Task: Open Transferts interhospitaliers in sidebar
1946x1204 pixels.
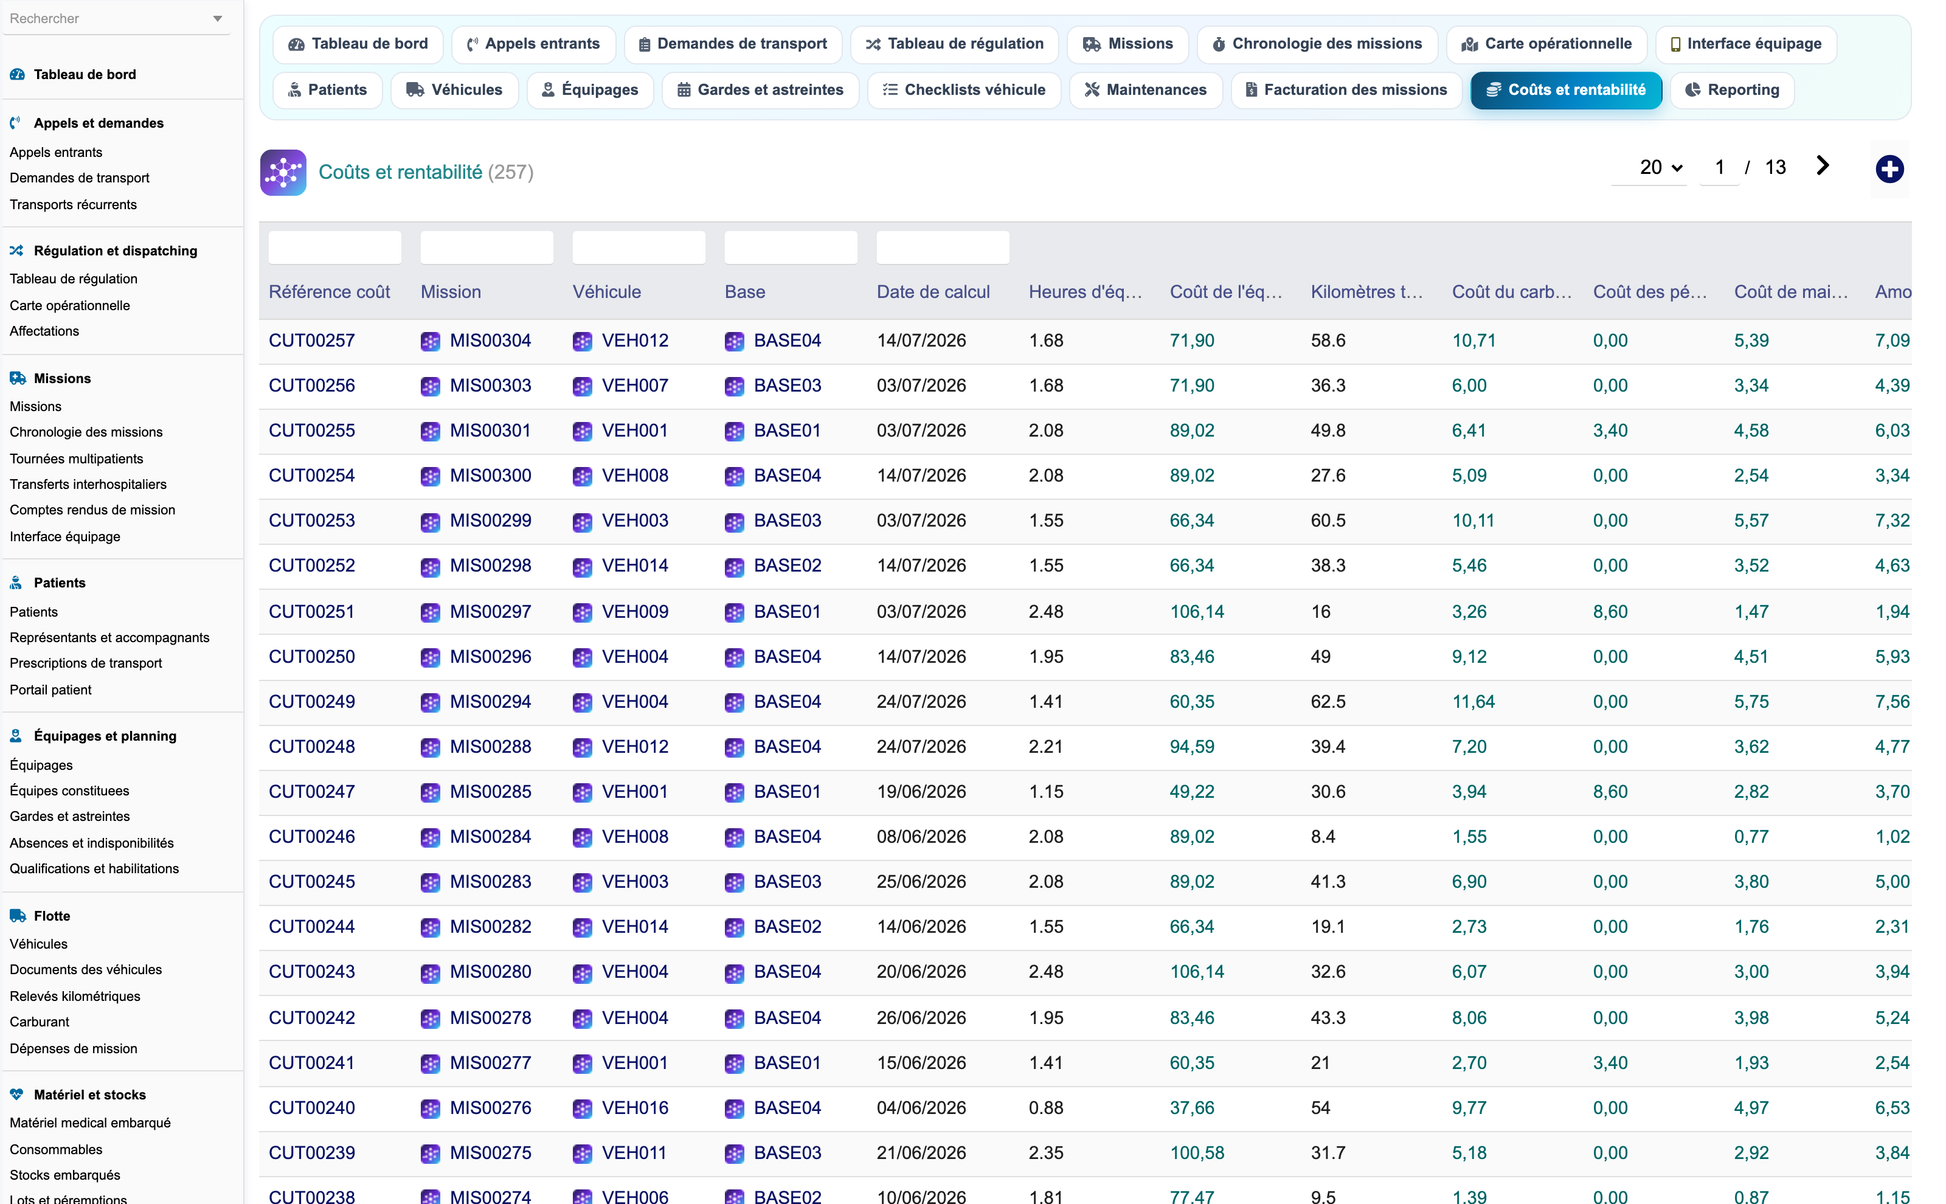Action: pyautogui.click(x=88, y=485)
